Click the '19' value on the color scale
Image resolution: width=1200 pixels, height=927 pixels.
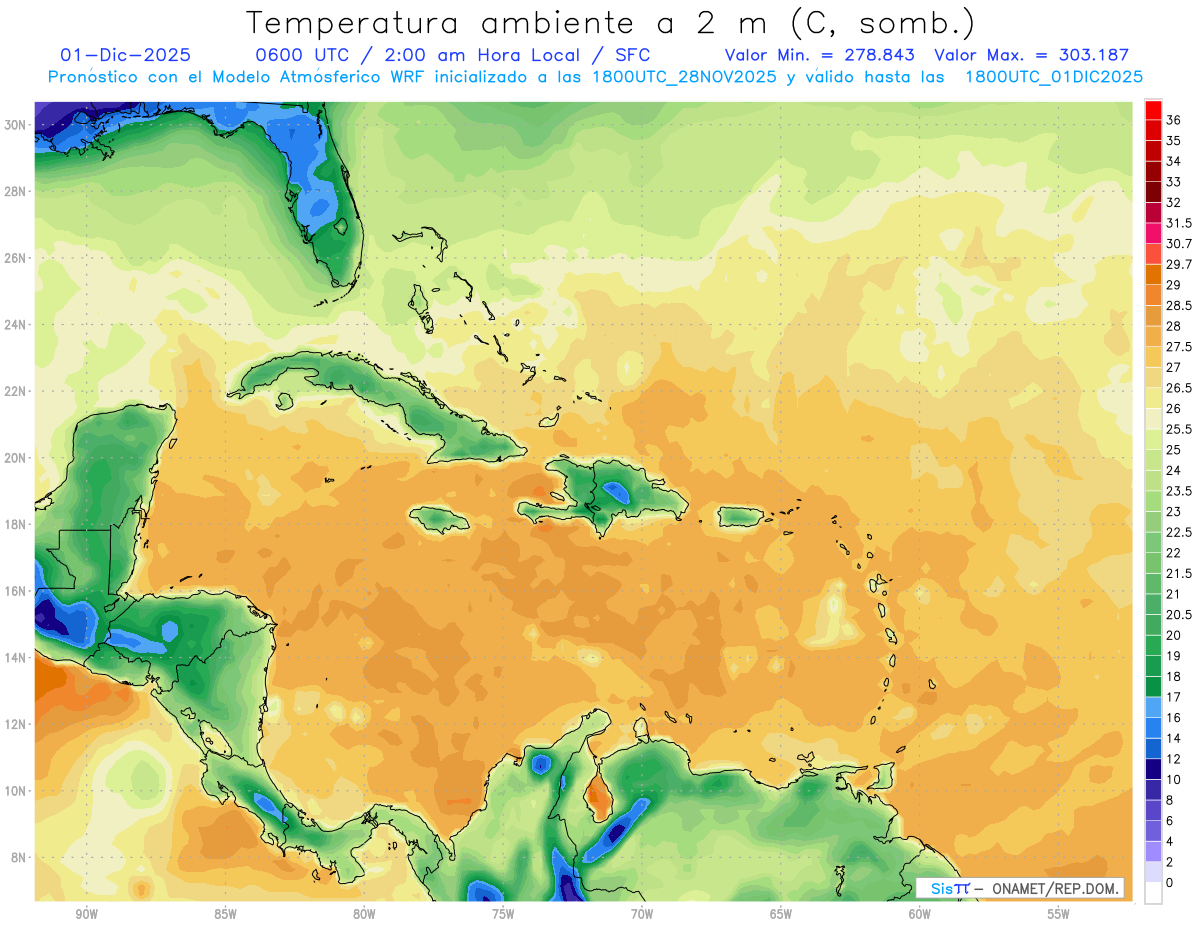coord(1174,656)
